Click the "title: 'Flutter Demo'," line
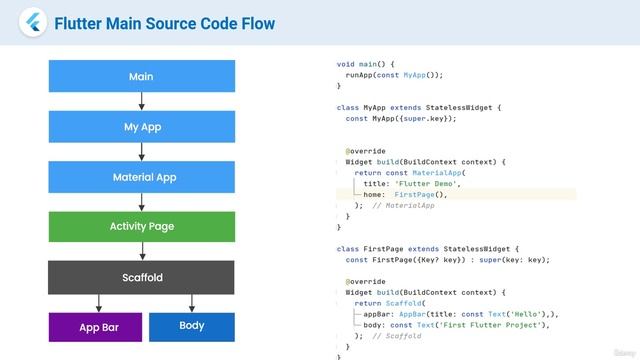640x360 pixels. (x=412, y=184)
